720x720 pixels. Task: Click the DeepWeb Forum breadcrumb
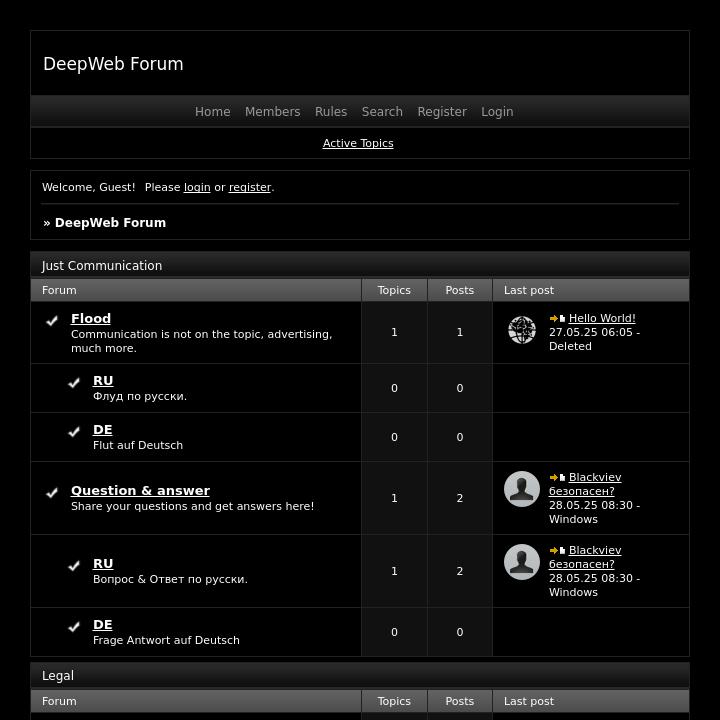tap(110, 223)
